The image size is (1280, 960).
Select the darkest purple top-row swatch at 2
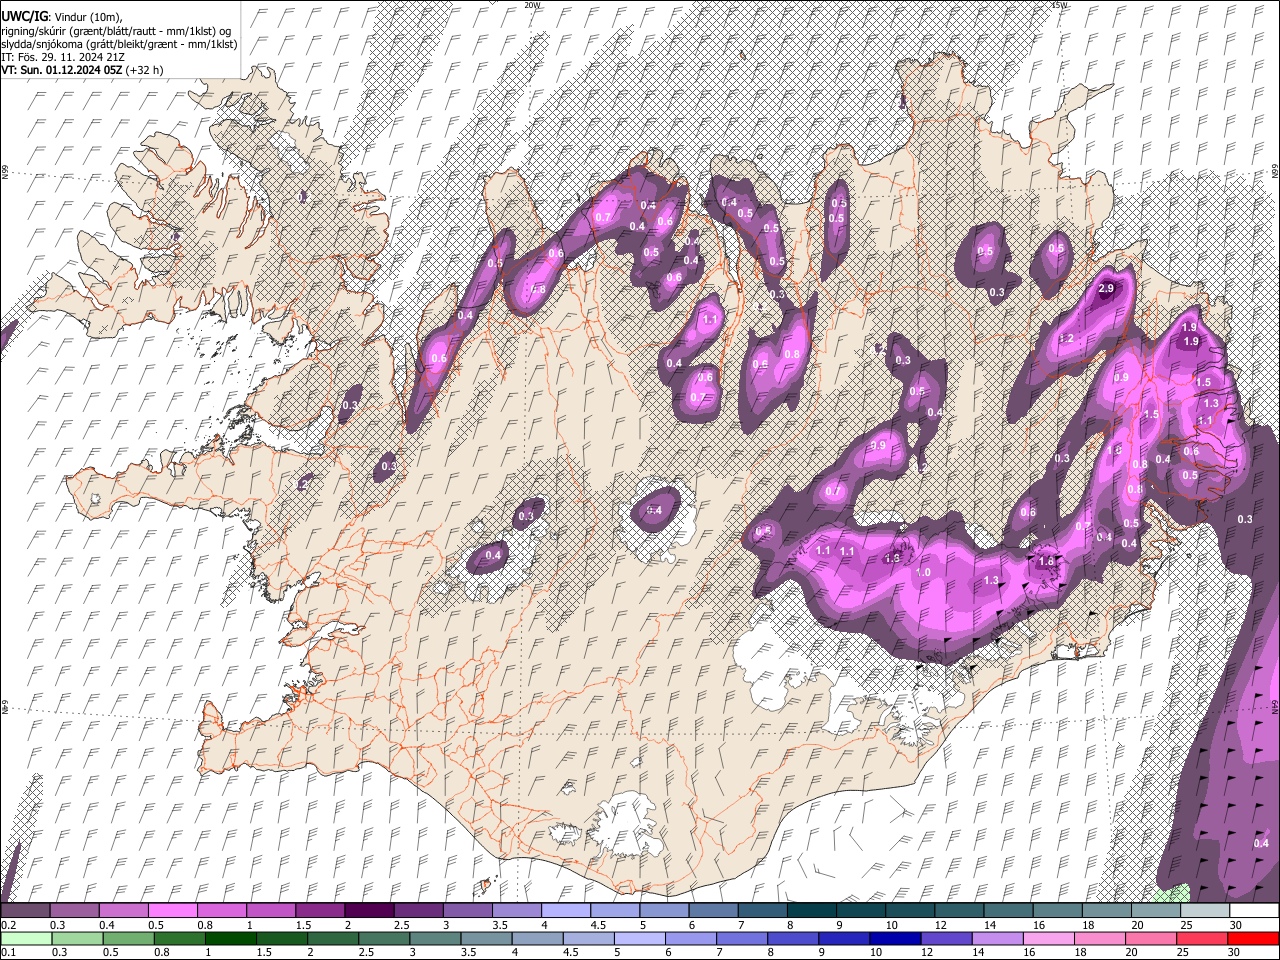coord(369,910)
